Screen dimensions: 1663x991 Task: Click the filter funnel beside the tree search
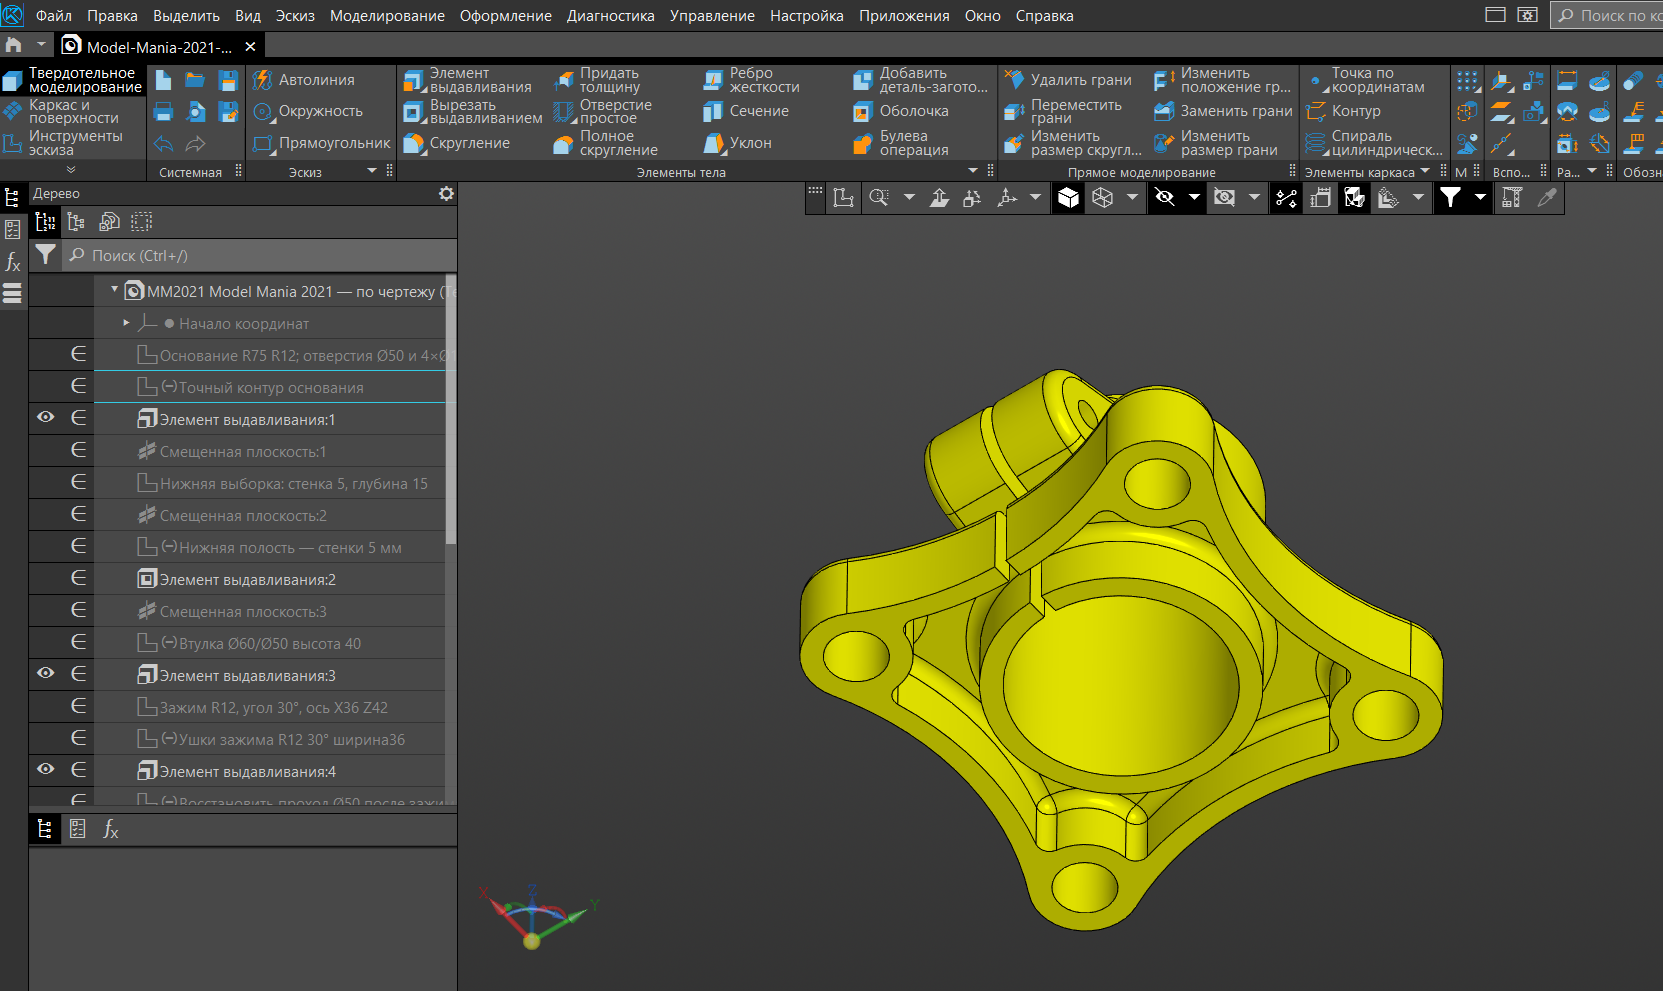point(45,255)
